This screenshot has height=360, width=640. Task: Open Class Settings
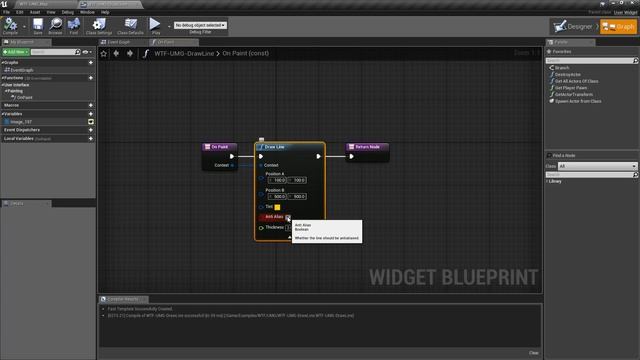click(99, 26)
